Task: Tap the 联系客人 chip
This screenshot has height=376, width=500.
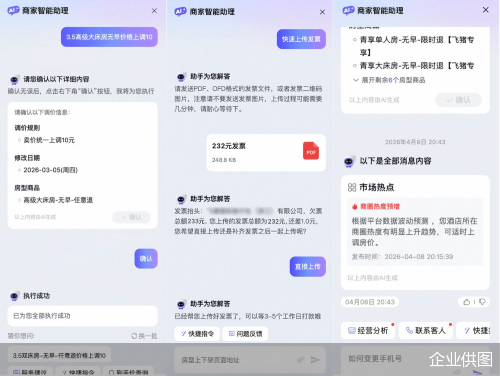Action: [426, 330]
